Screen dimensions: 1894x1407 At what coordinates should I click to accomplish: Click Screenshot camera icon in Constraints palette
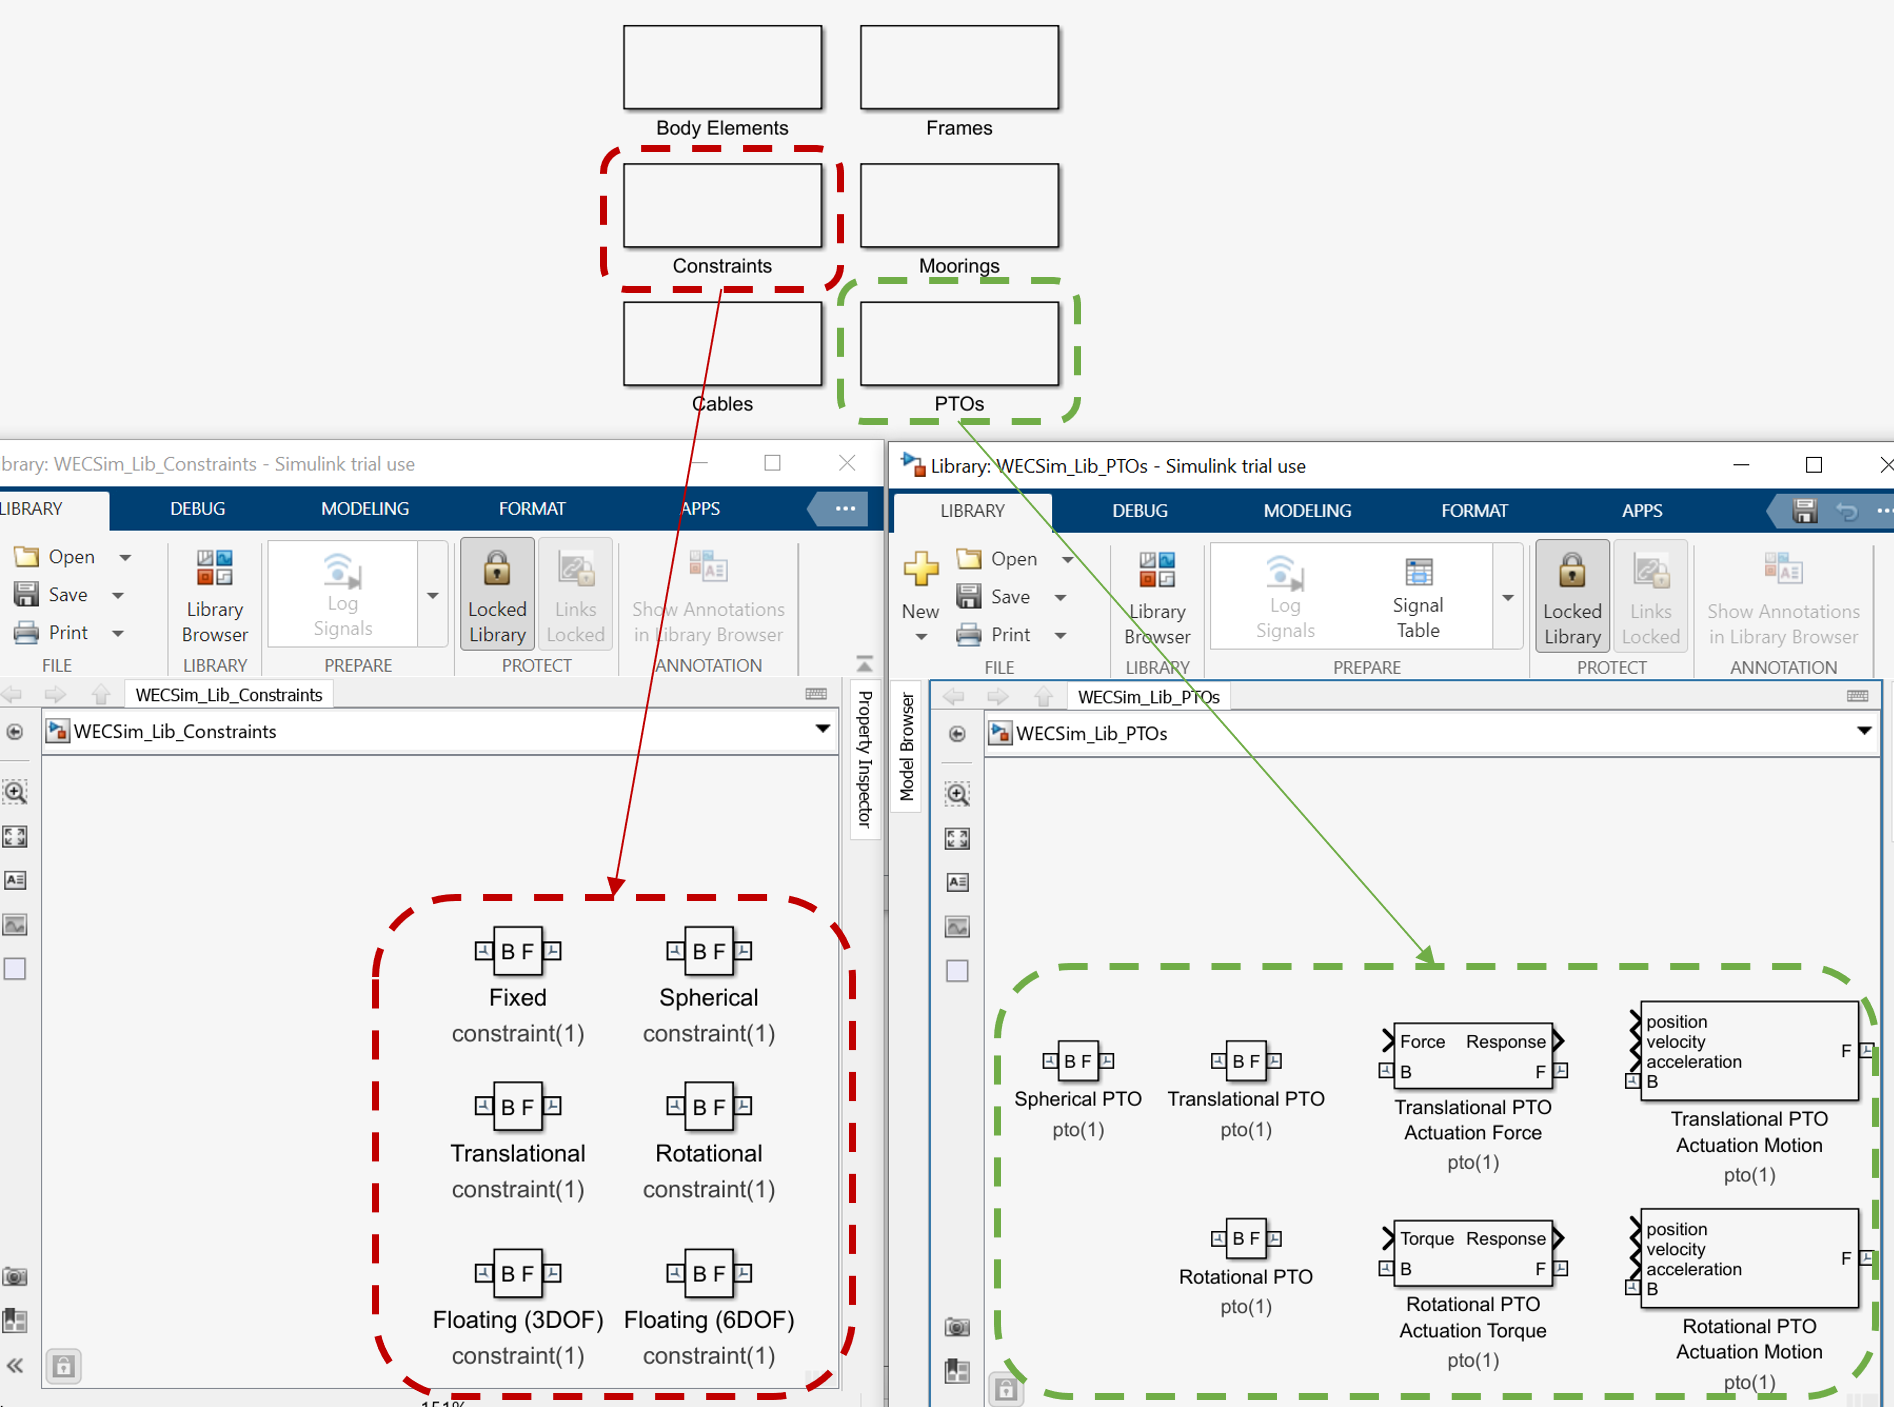pos(15,1277)
